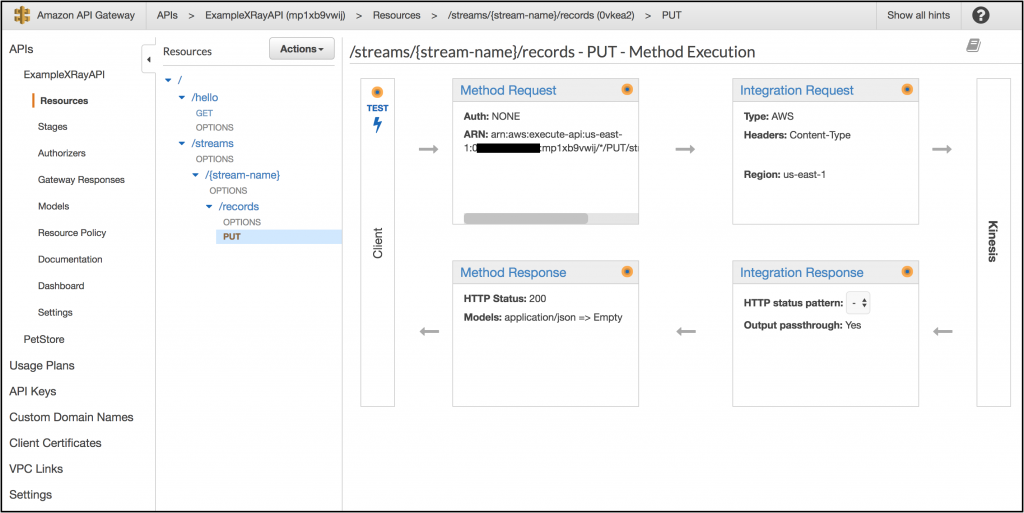Open Documentation in the sidebar
The image size is (1024, 513).
[x=70, y=259]
